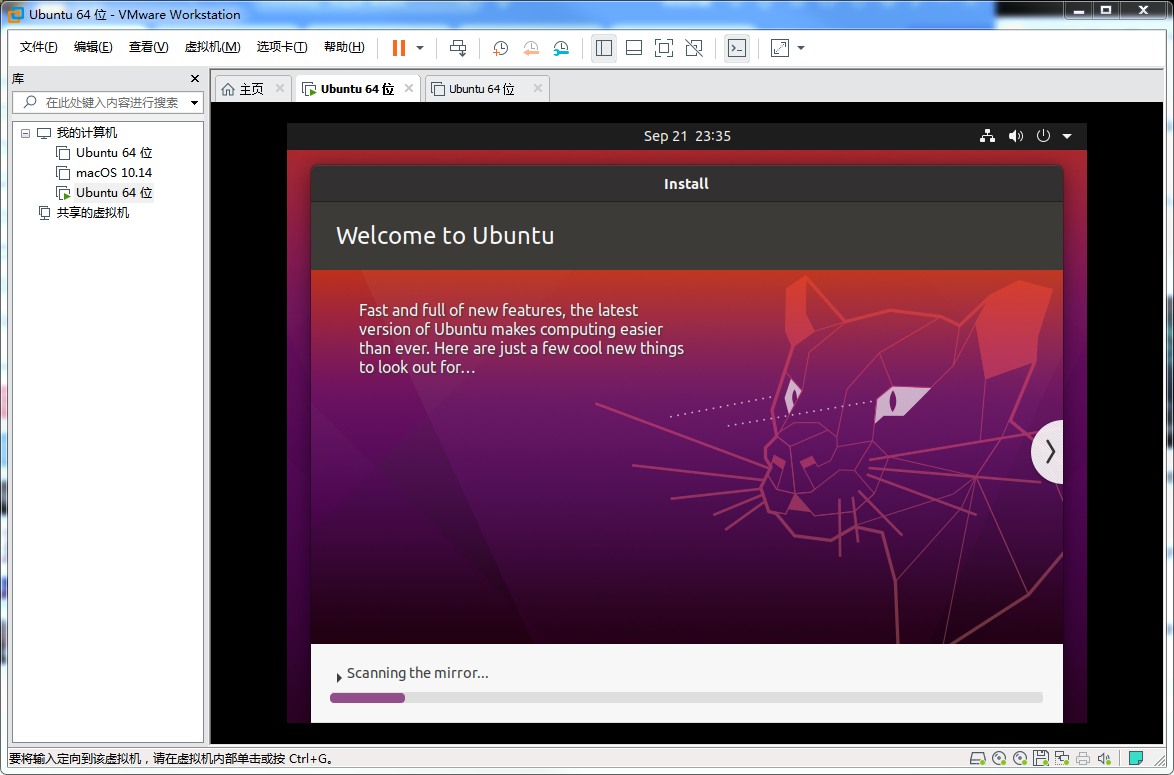The image size is (1174, 775).
Task: Take a snapshot of this virtual machine
Action: coord(500,48)
